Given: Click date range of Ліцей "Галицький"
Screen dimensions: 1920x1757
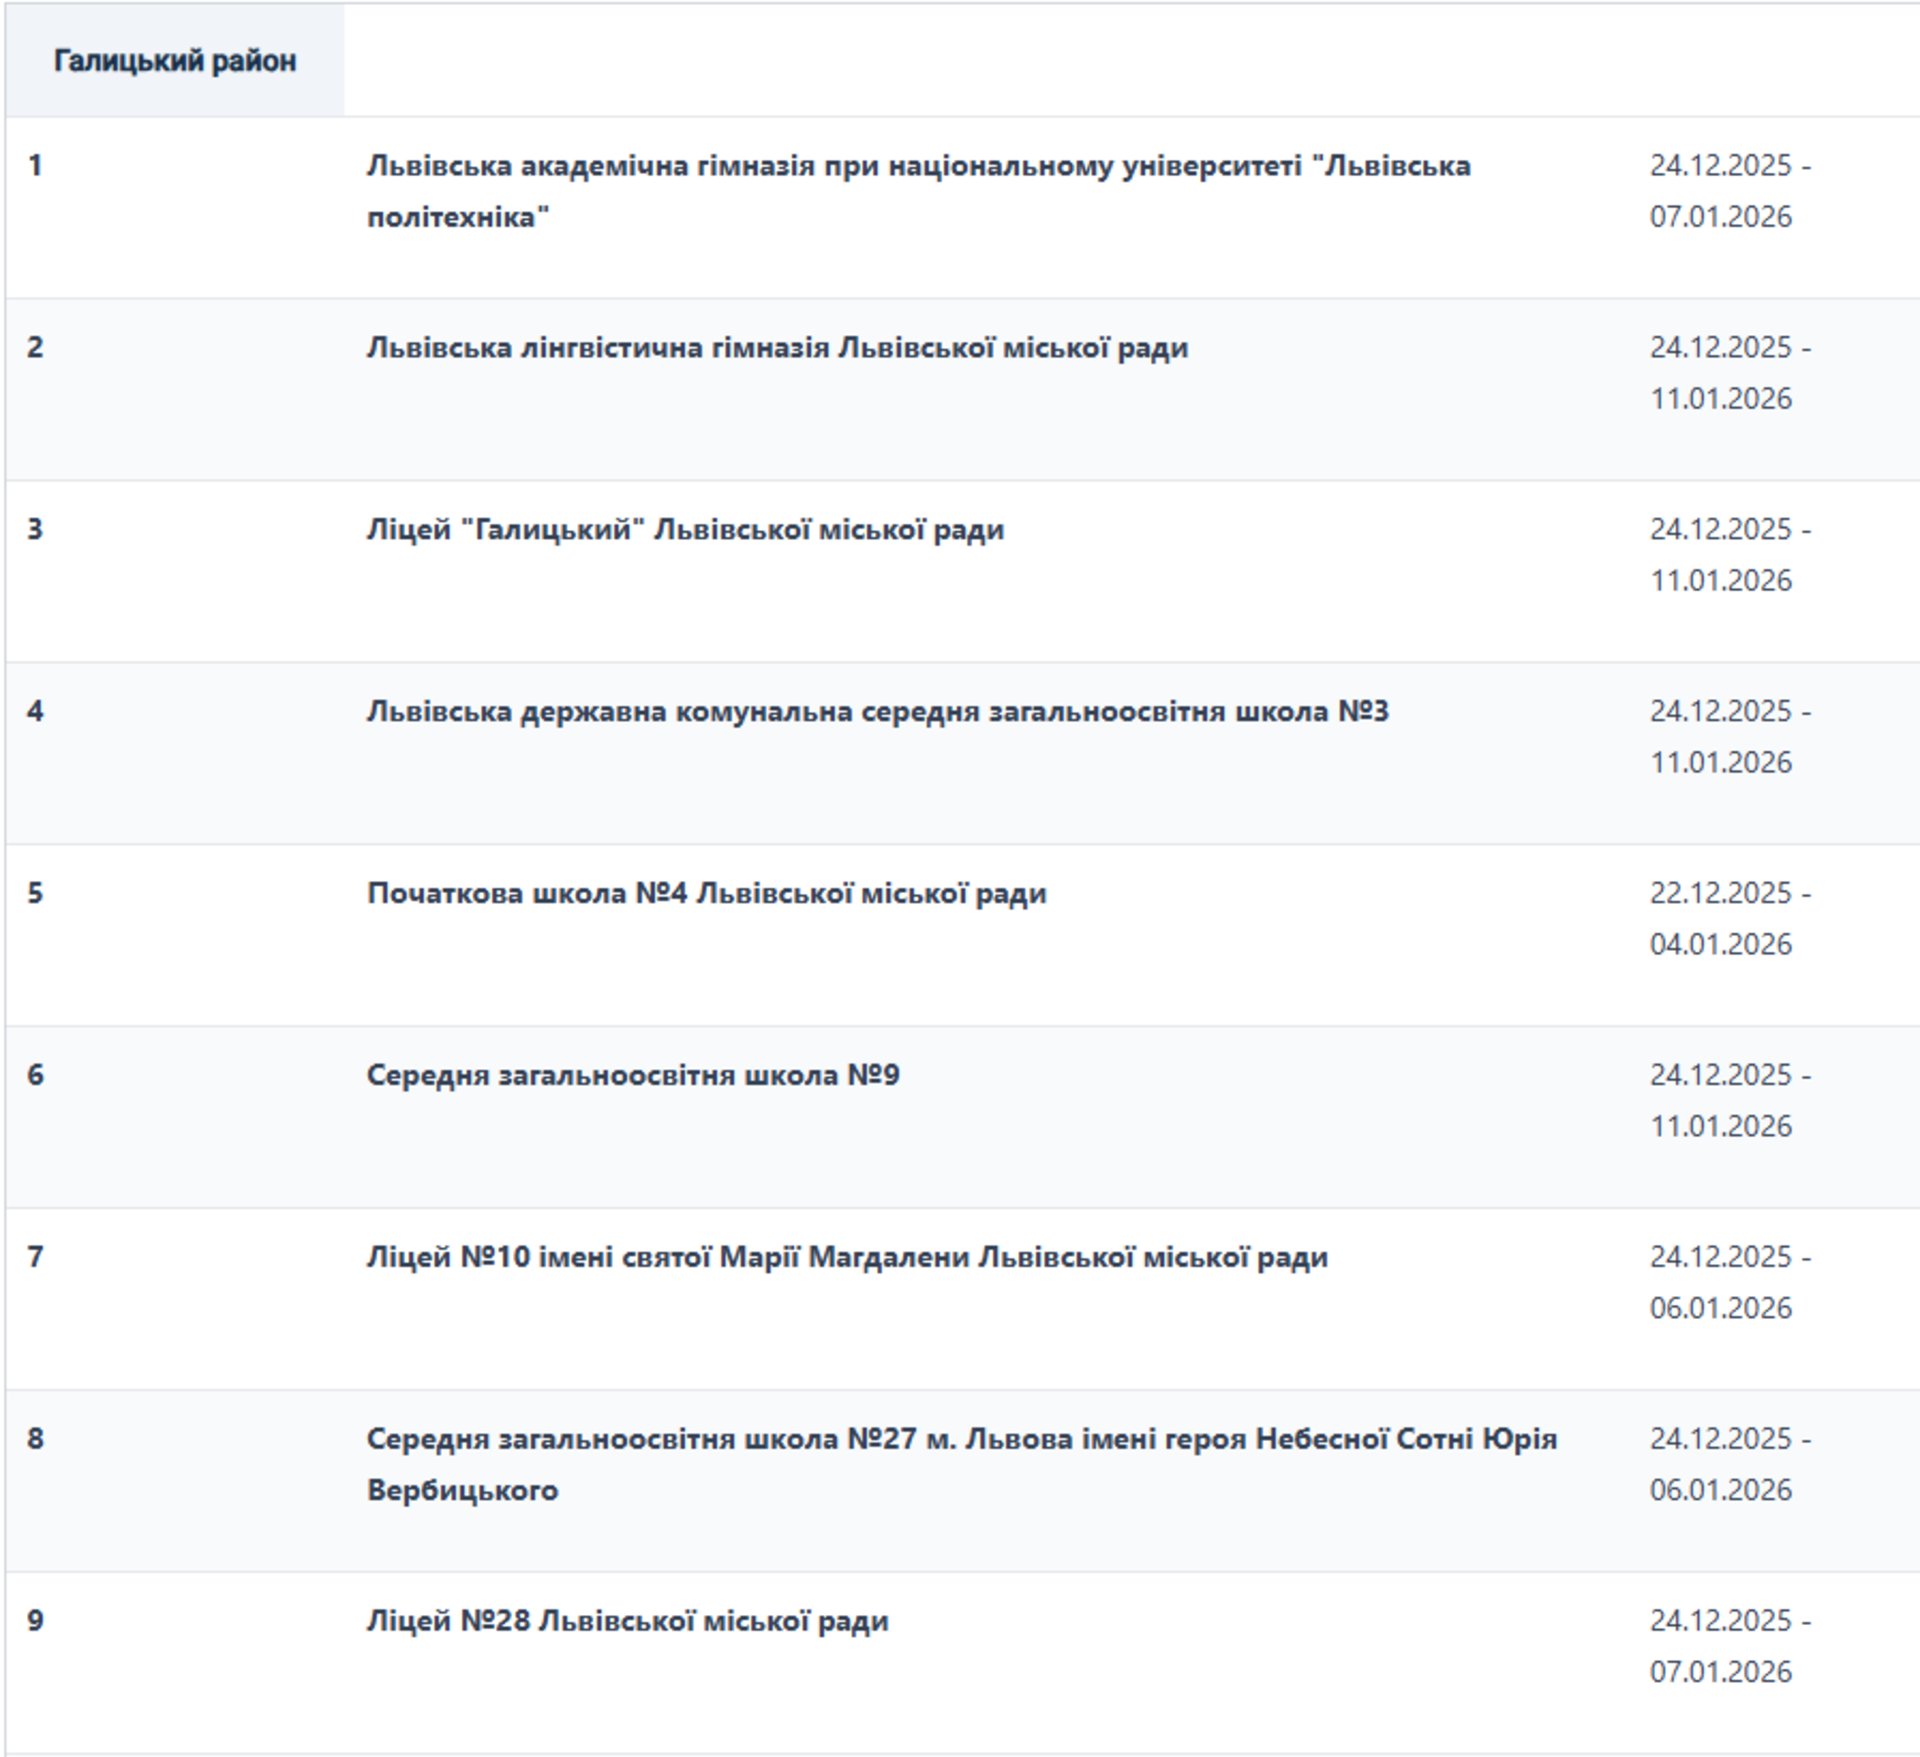Looking at the screenshot, I should tap(1729, 555).
